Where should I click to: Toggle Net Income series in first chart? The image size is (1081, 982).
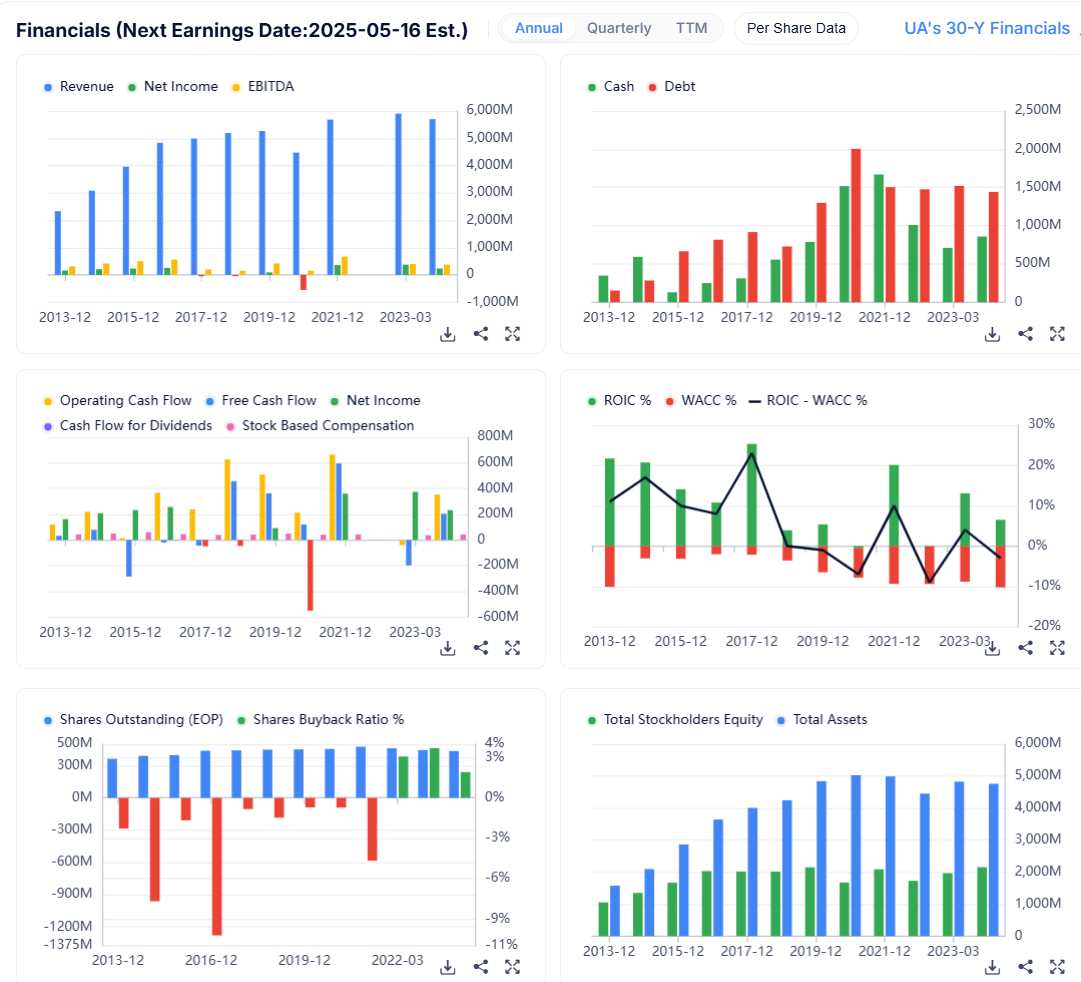coord(180,87)
